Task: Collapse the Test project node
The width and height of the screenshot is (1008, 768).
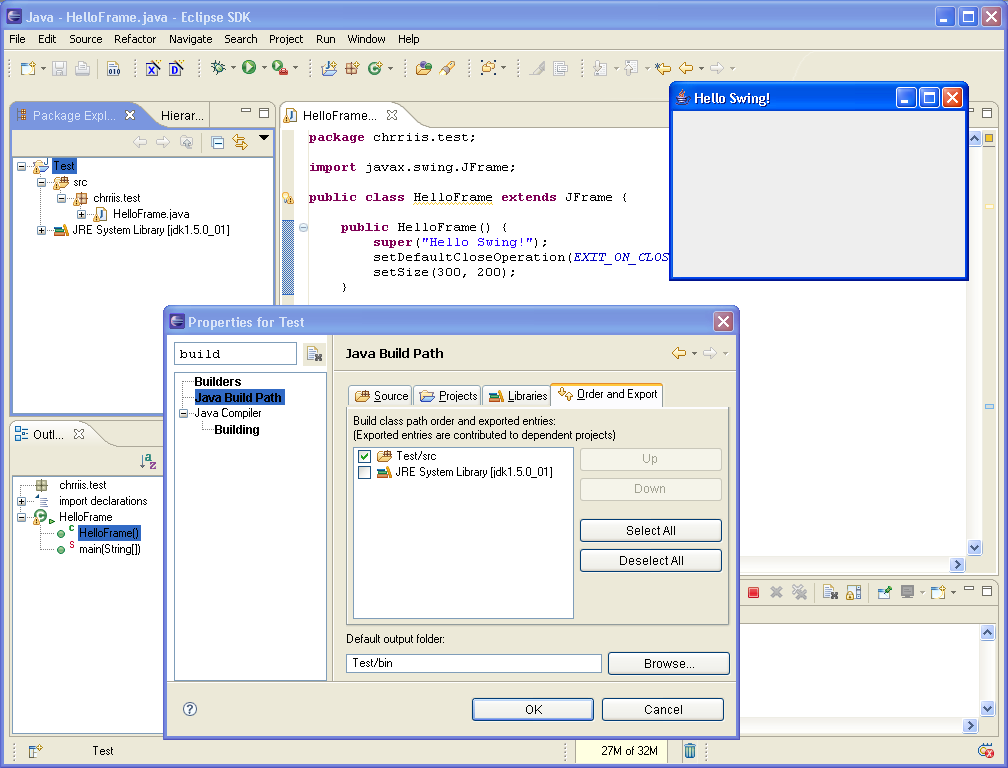Action: (x=21, y=166)
